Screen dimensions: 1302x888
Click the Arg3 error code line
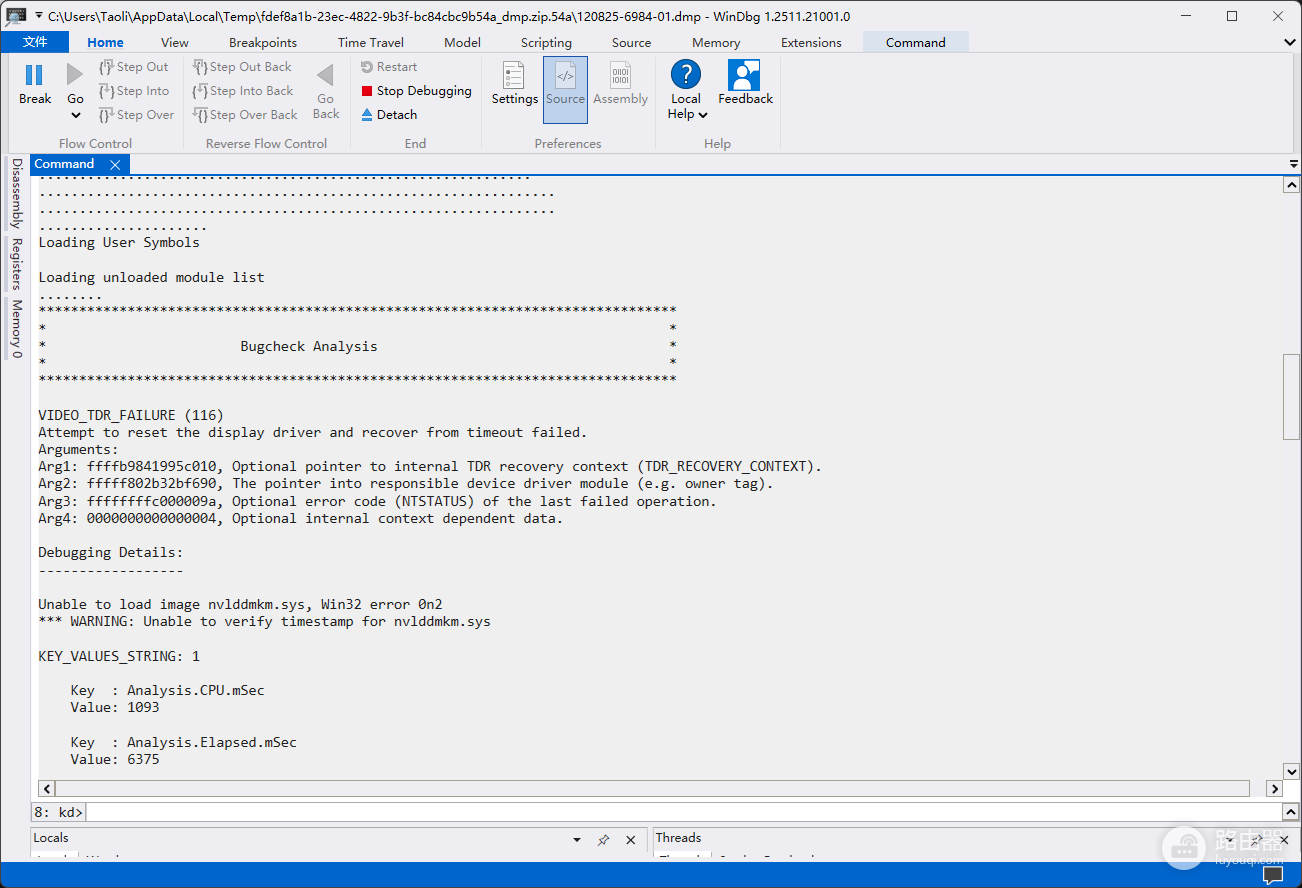pyautogui.click(x=377, y=501)
